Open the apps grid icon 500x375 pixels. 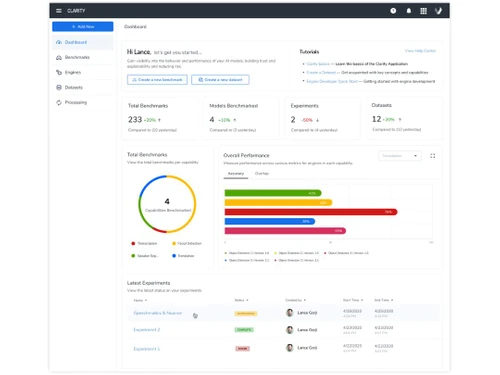(423, 11)
